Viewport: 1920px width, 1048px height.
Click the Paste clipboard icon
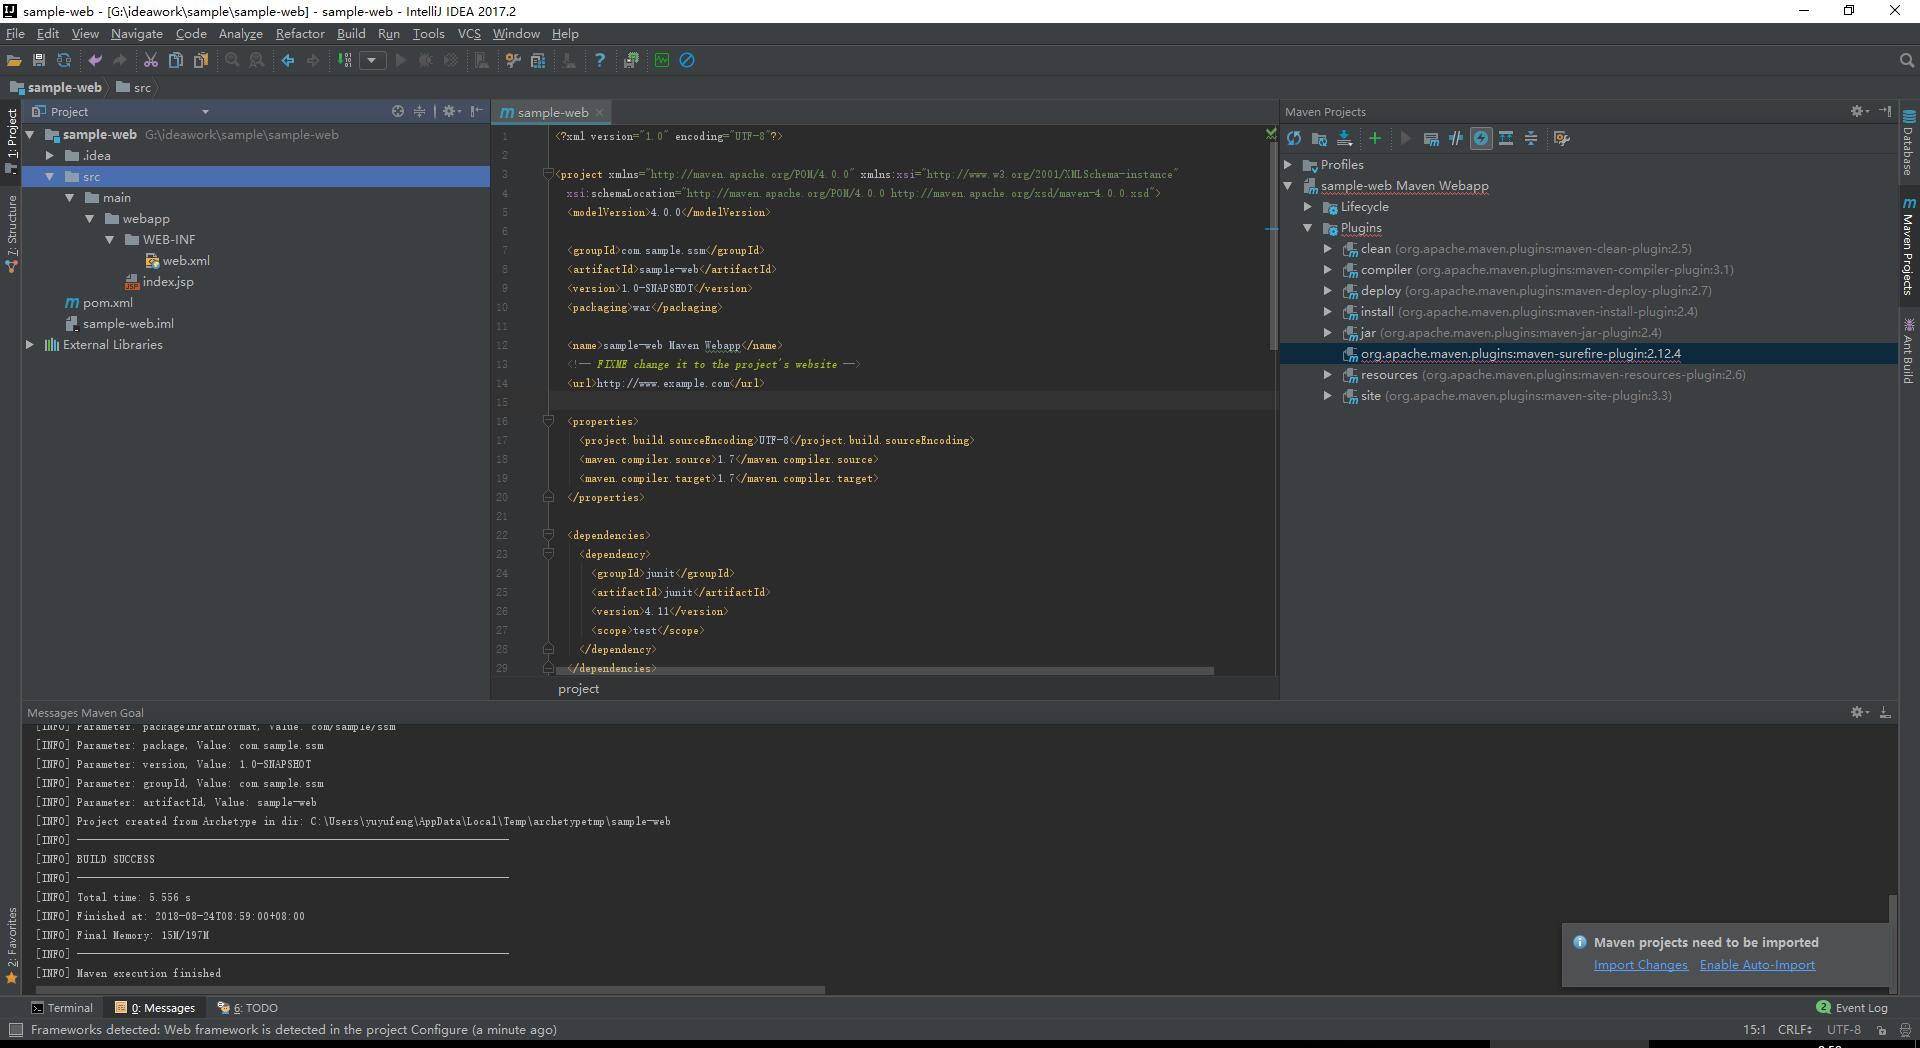pyautogui.click(x=201, y=60)
